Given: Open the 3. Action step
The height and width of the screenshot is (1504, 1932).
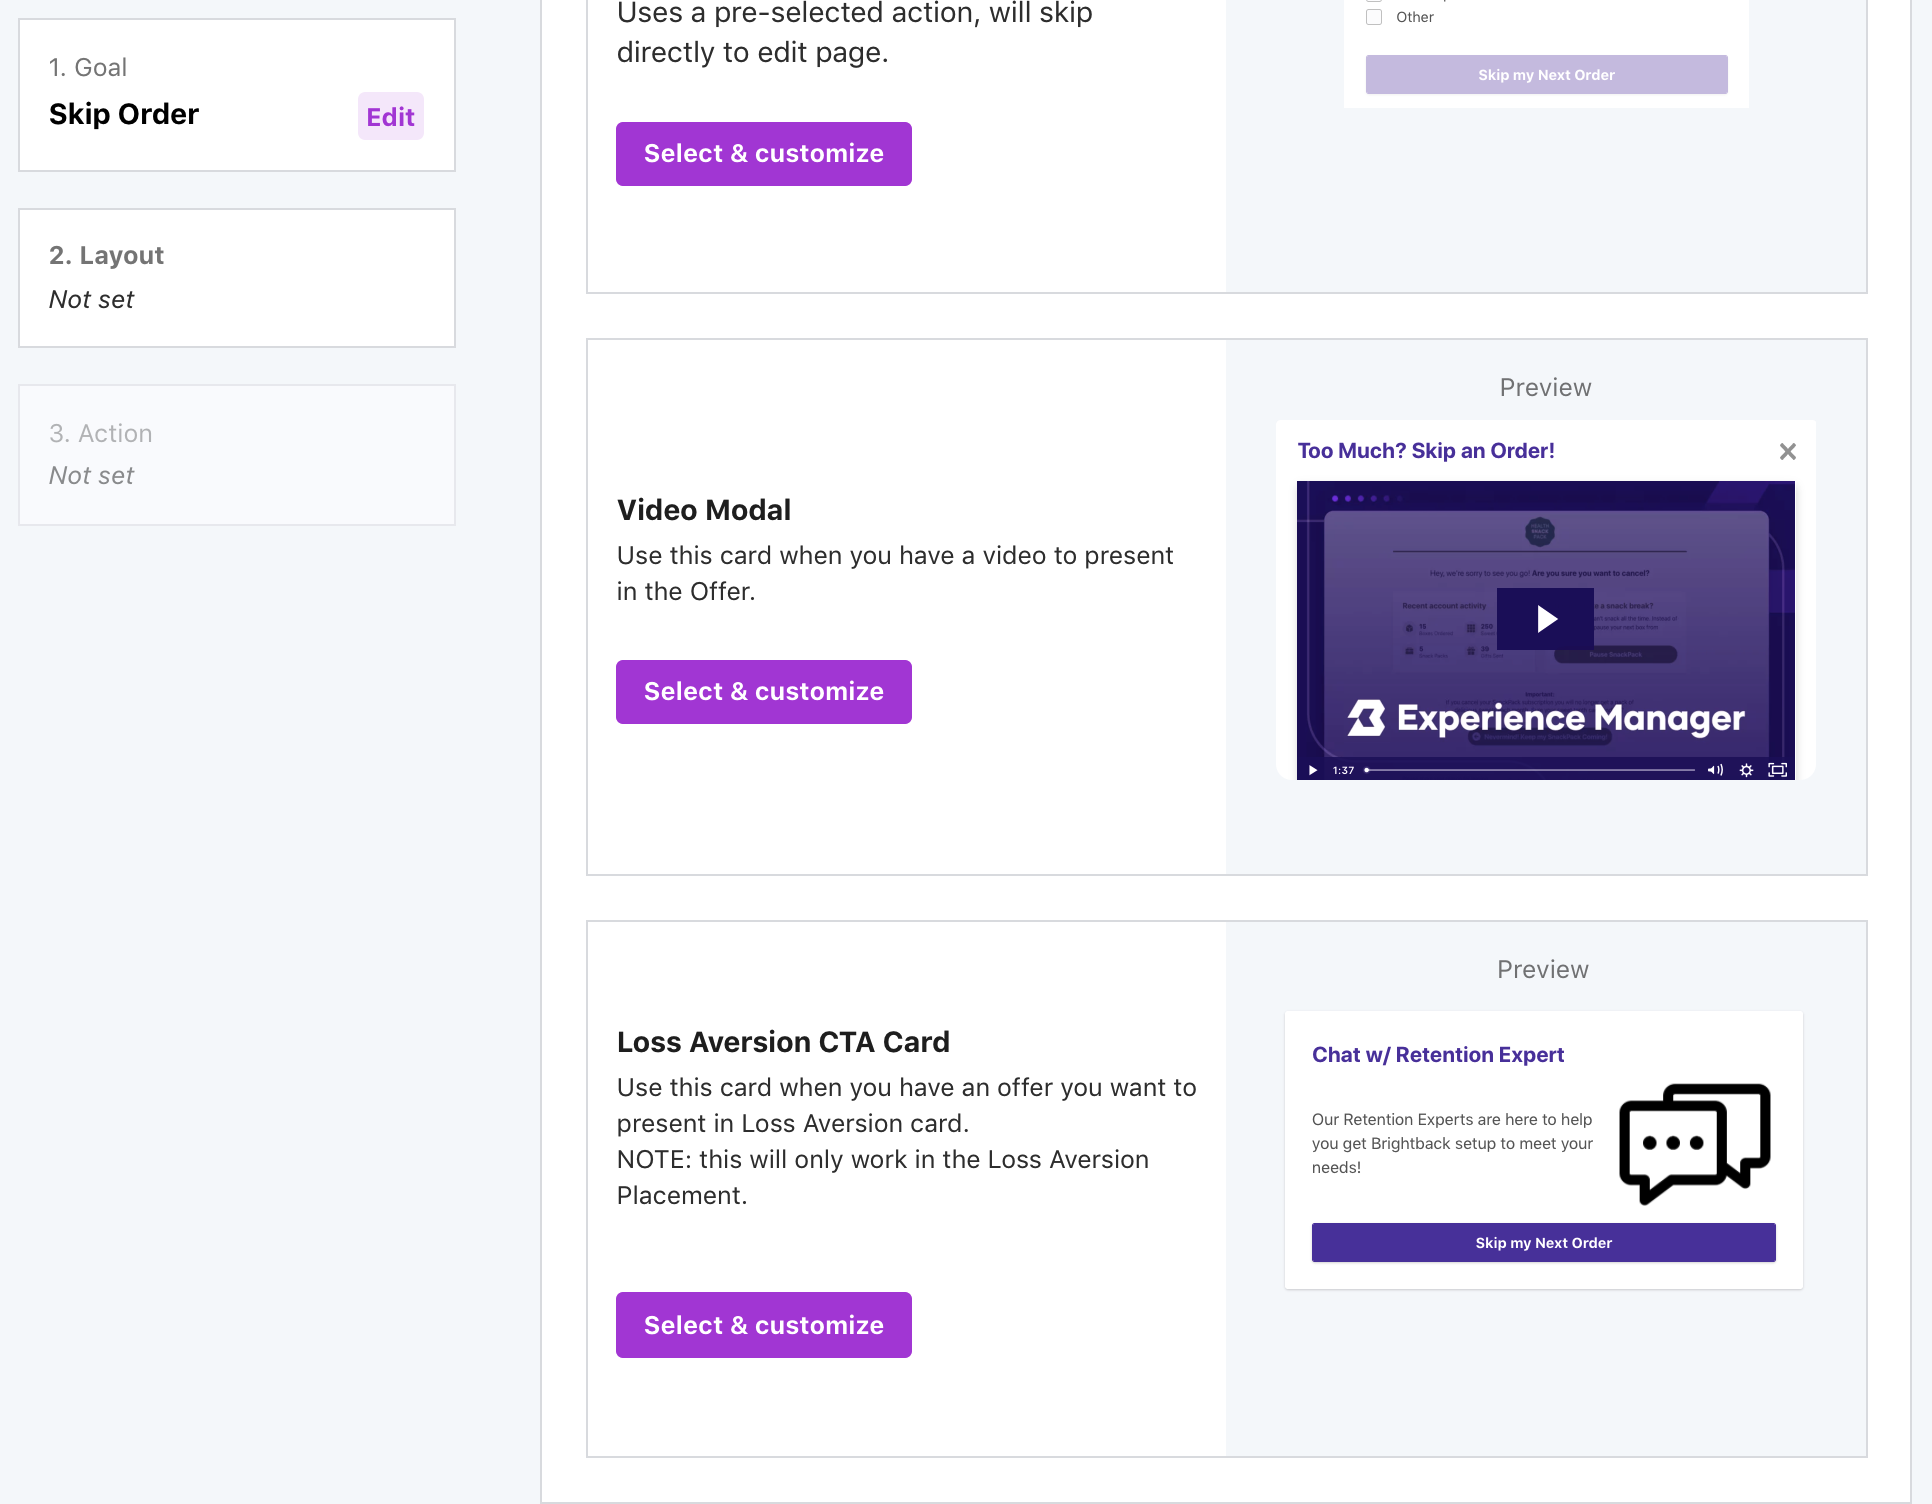Looking at the screenshot, I should tap(237, 455).
